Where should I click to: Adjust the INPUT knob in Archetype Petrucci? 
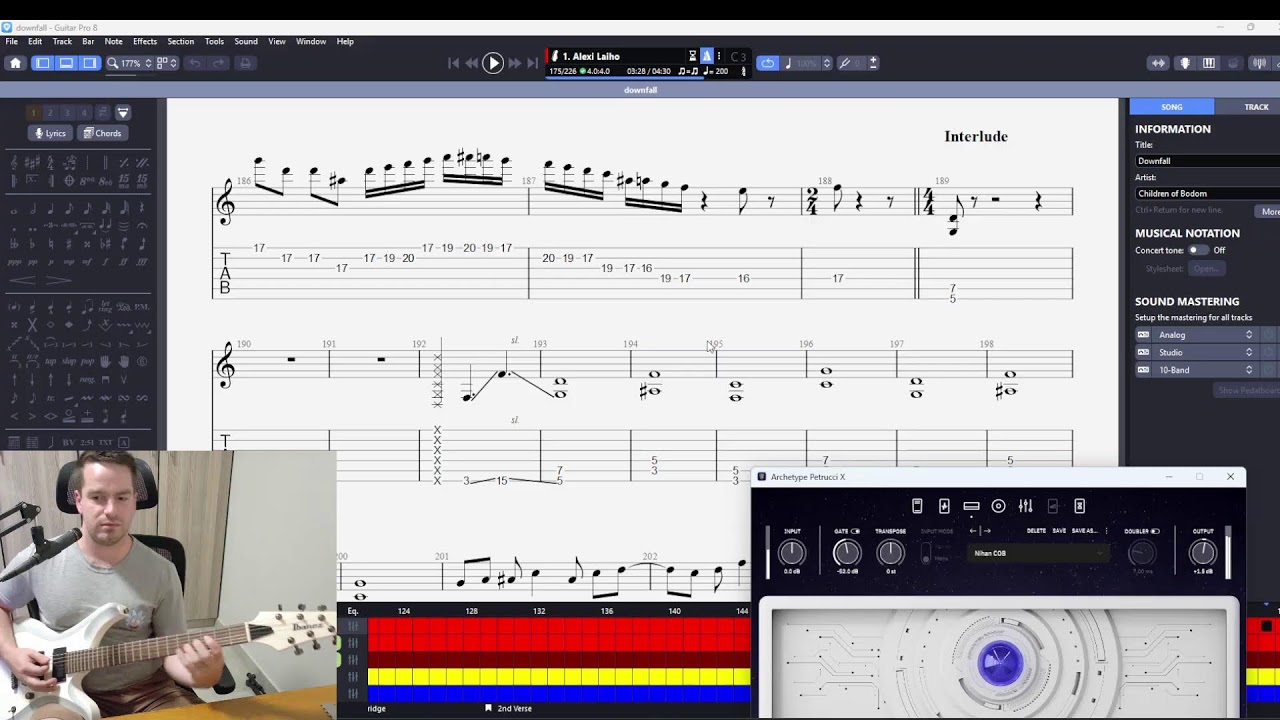click(792, 553)
